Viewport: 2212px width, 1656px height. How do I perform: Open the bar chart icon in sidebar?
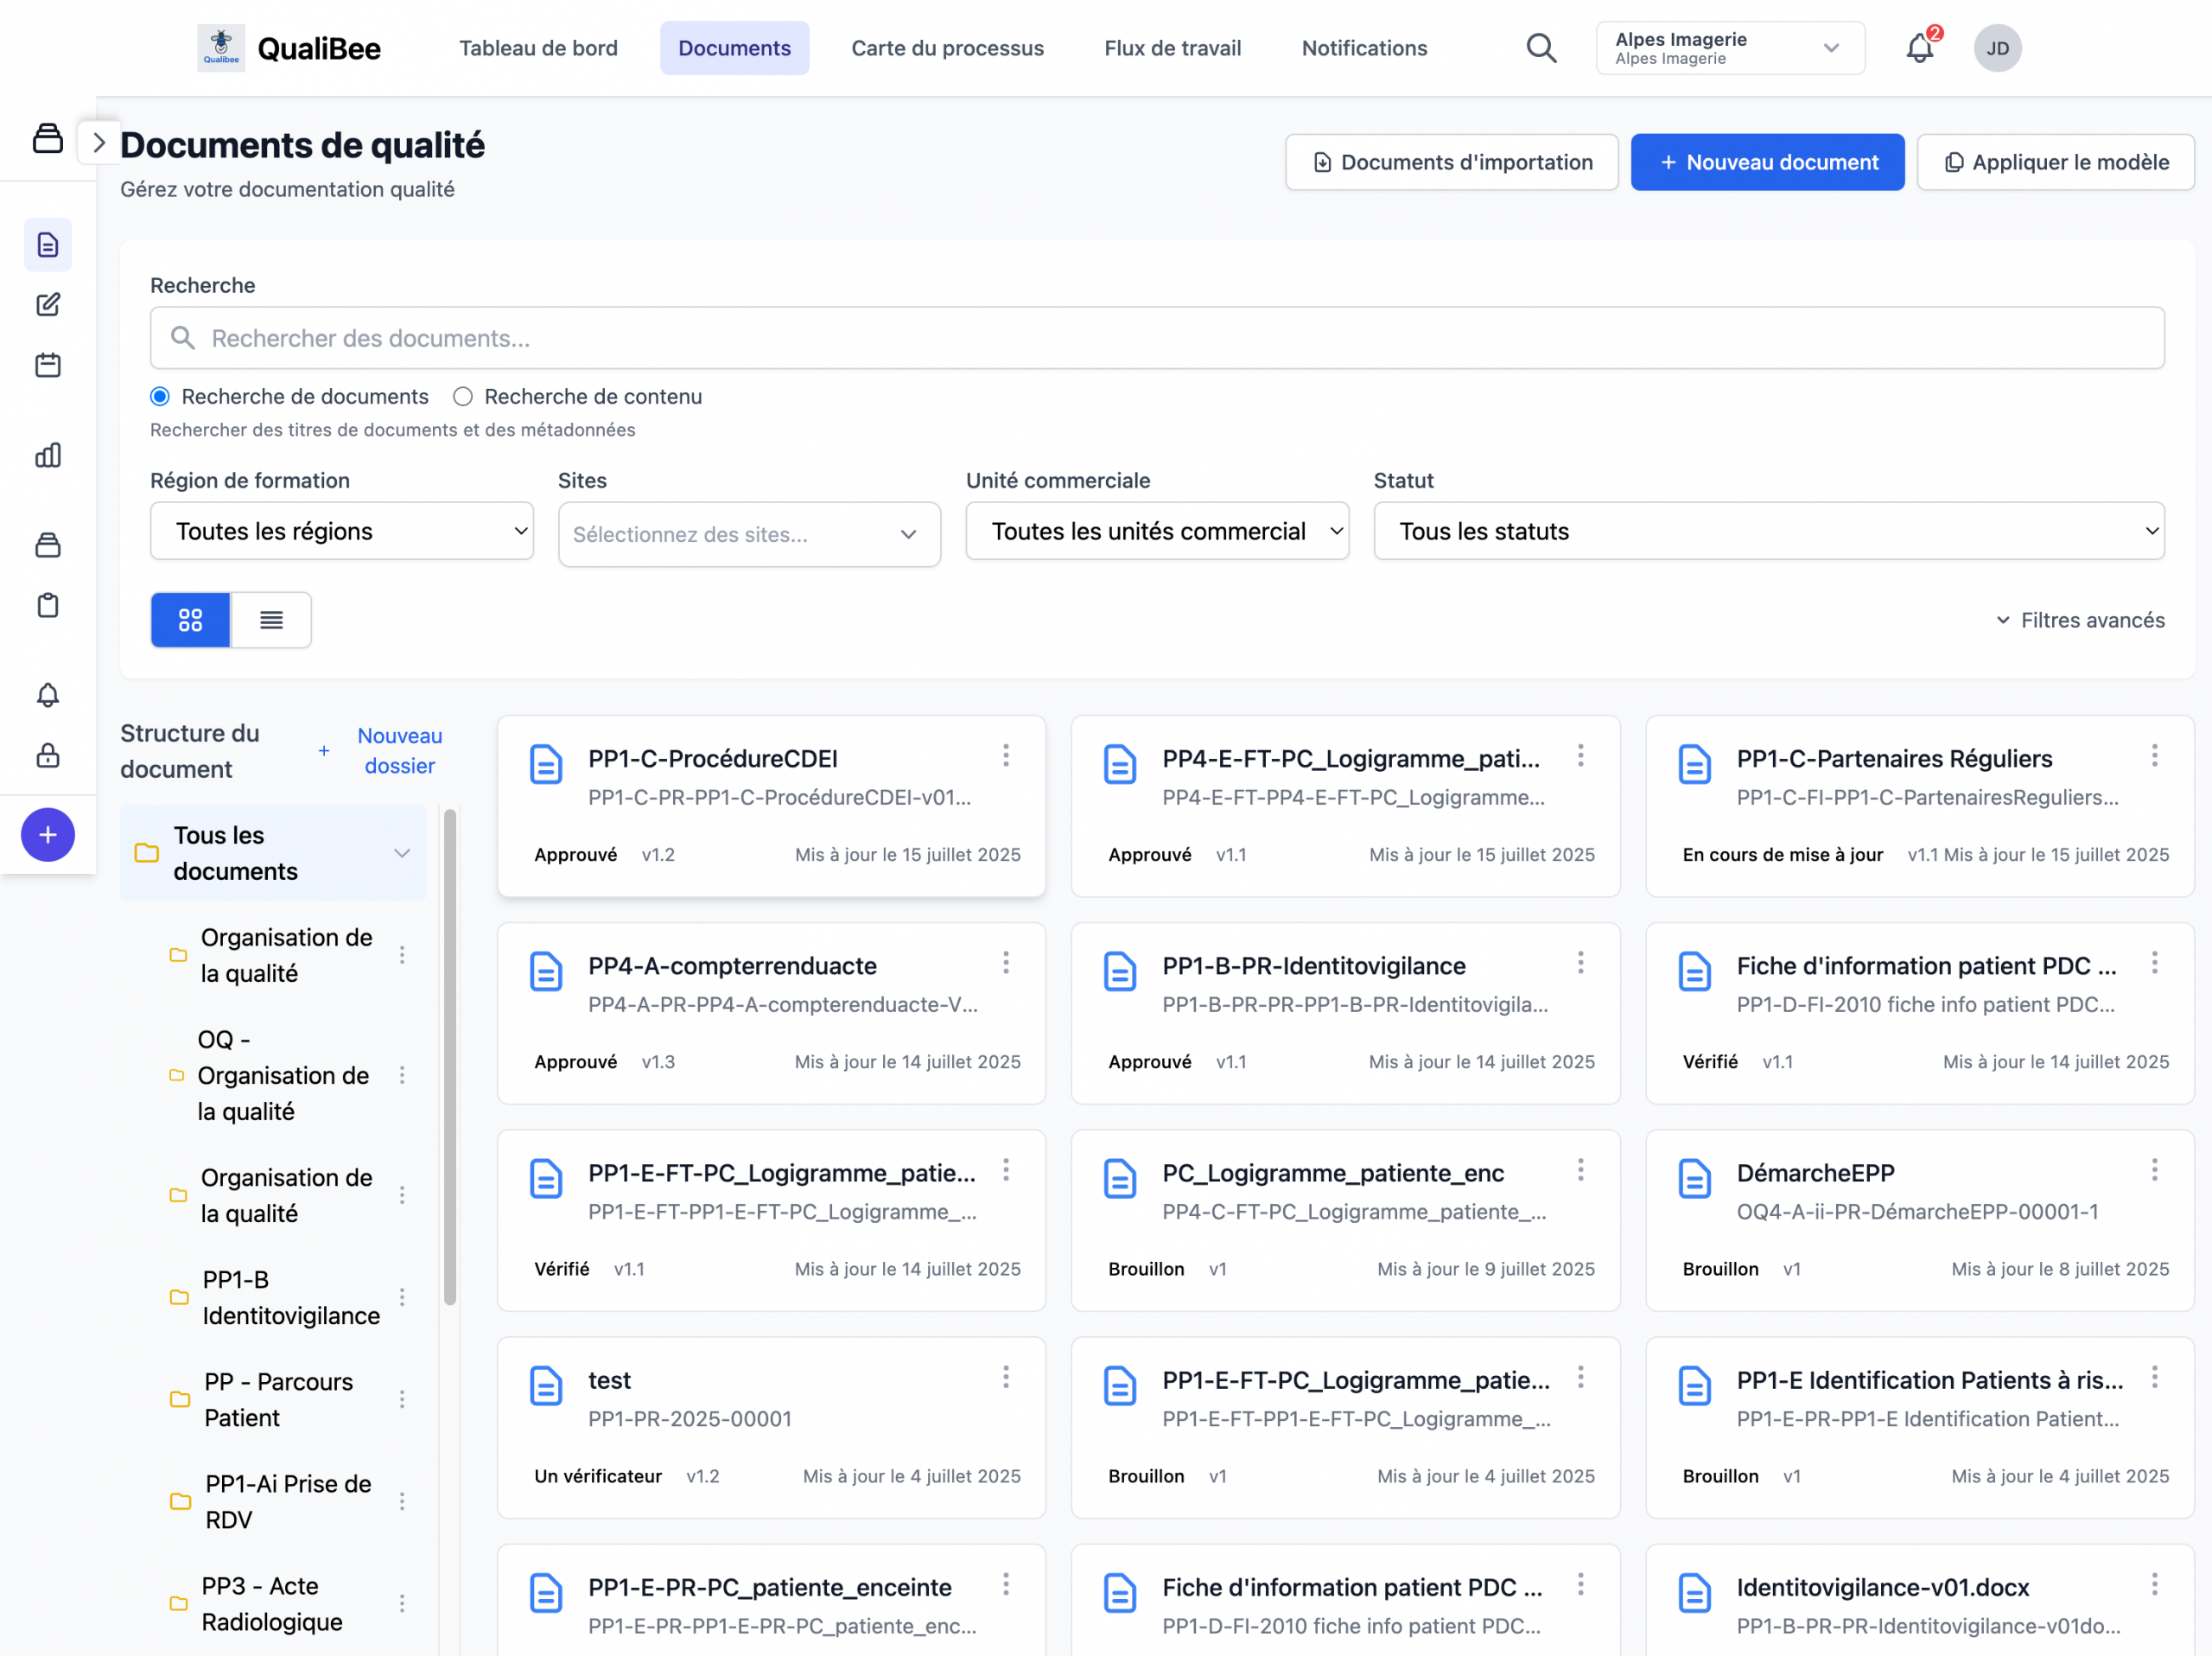click(48, 455)
